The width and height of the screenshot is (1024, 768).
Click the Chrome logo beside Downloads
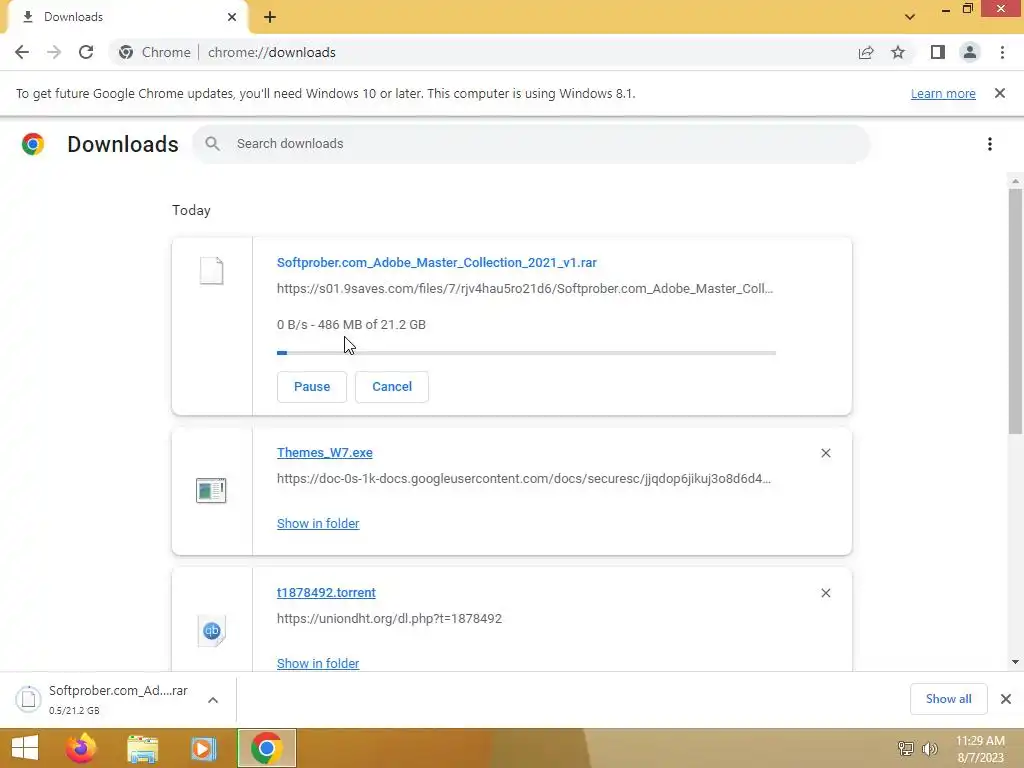pyautogui.click(x=33, y=144)
